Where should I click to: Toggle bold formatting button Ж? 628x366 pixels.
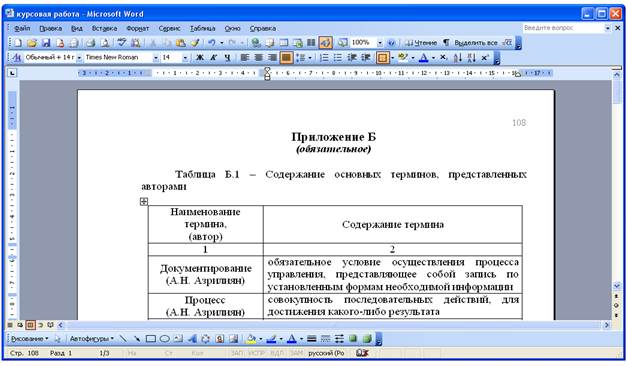[x=199, y=58]
